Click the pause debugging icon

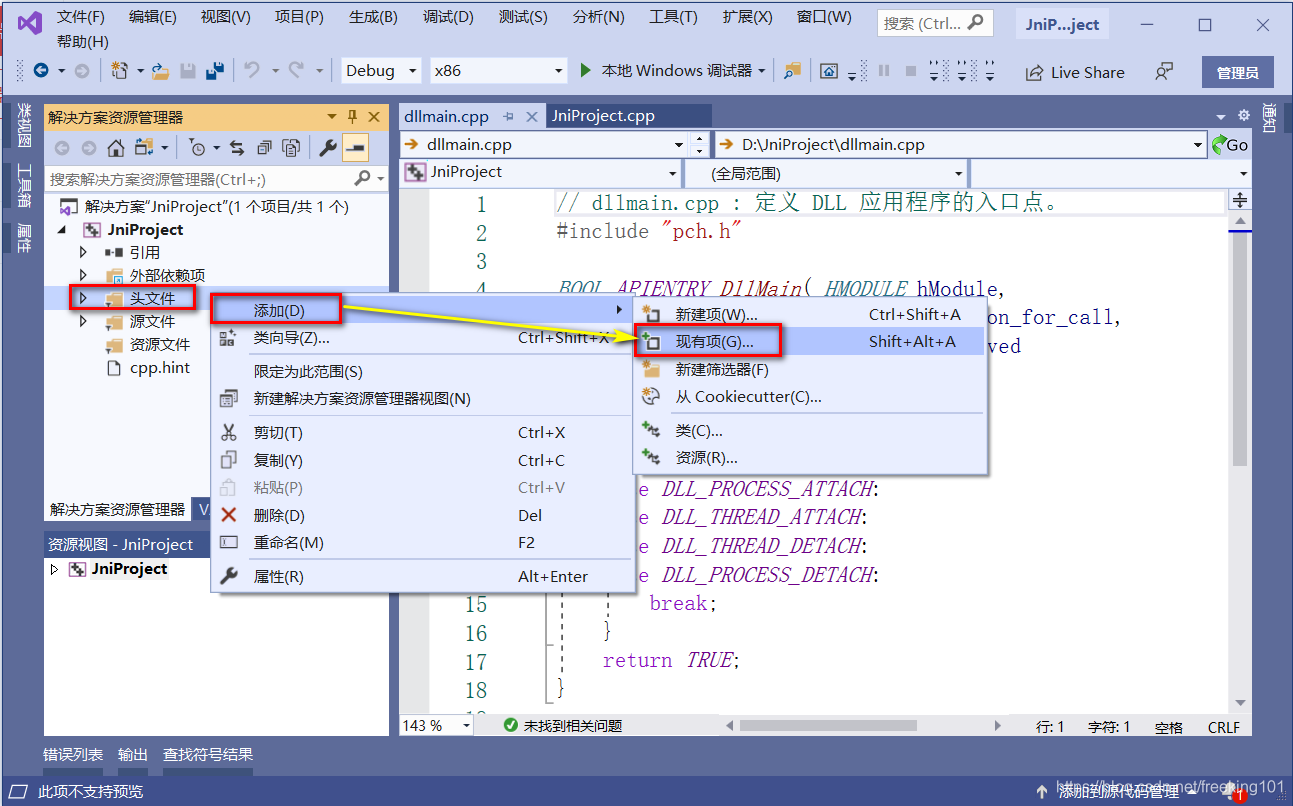883,71
